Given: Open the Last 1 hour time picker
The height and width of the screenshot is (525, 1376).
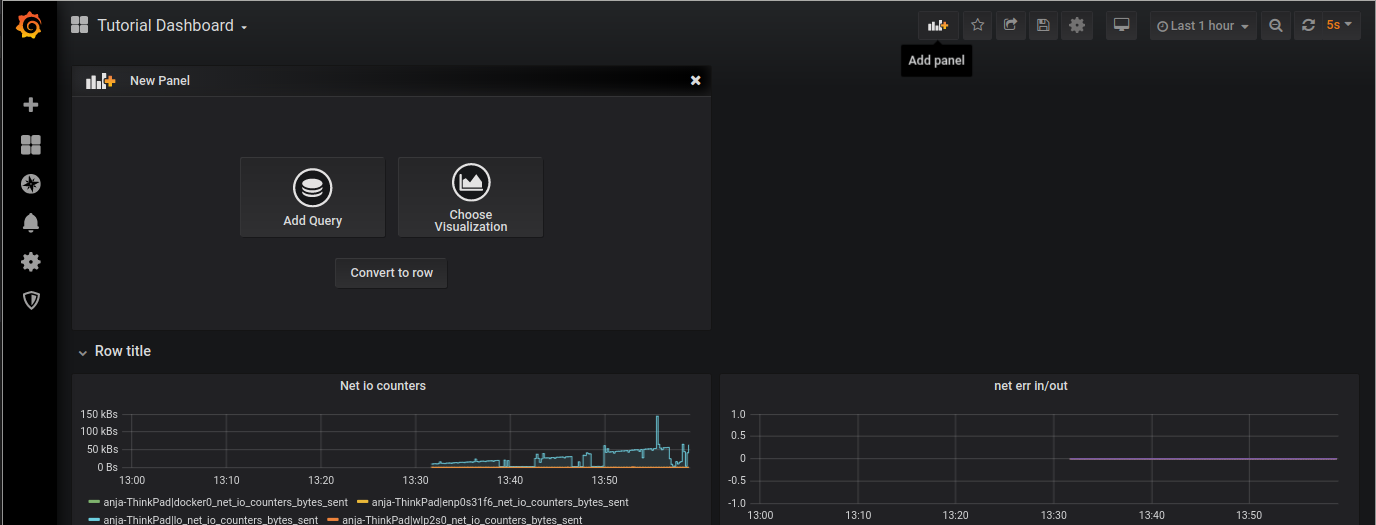Looking at the screenshot, I should pos(1203,25).
